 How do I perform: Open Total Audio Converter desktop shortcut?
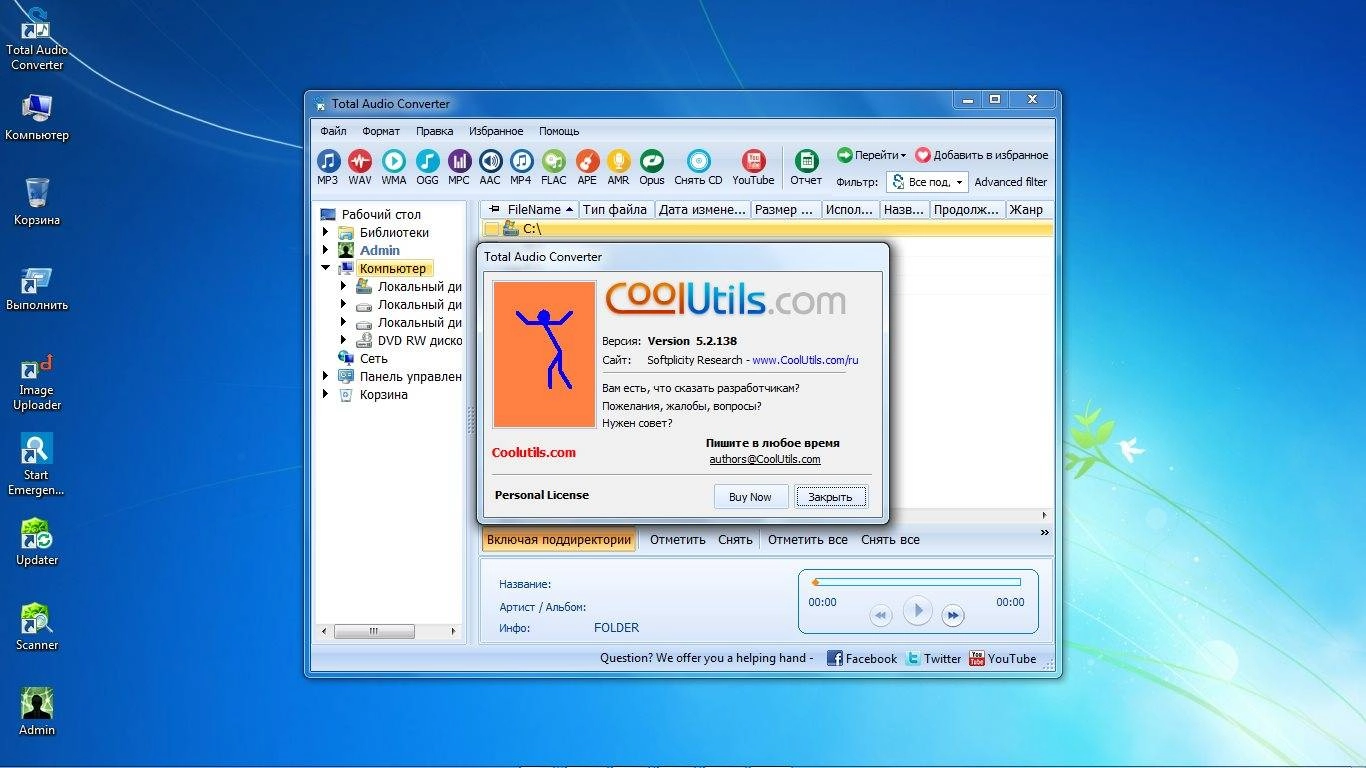pos(37,40)
